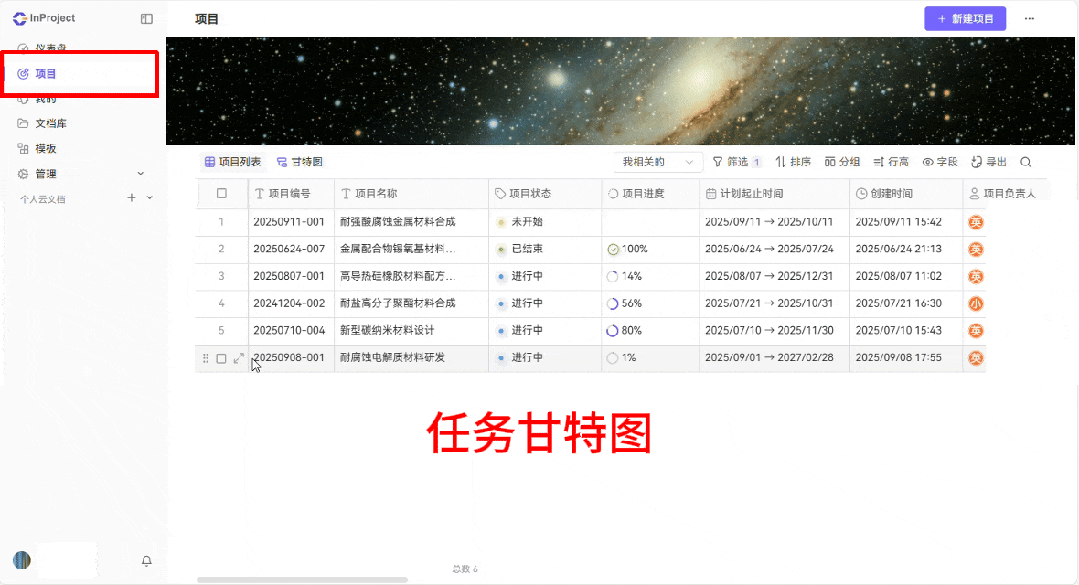Open search with the magnifier icon
This screenshot has height=585, width=1079.
tap(1026, 161)
